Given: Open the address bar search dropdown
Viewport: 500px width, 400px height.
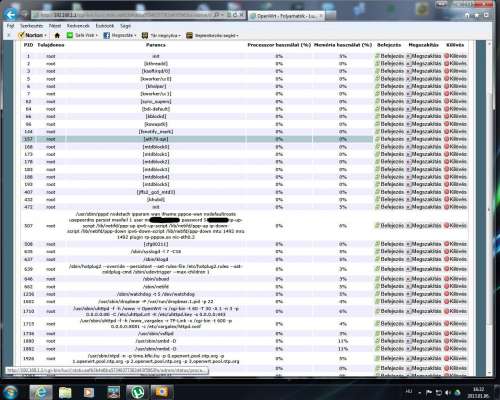Looking at the screenshot, I should pos(222,15).
